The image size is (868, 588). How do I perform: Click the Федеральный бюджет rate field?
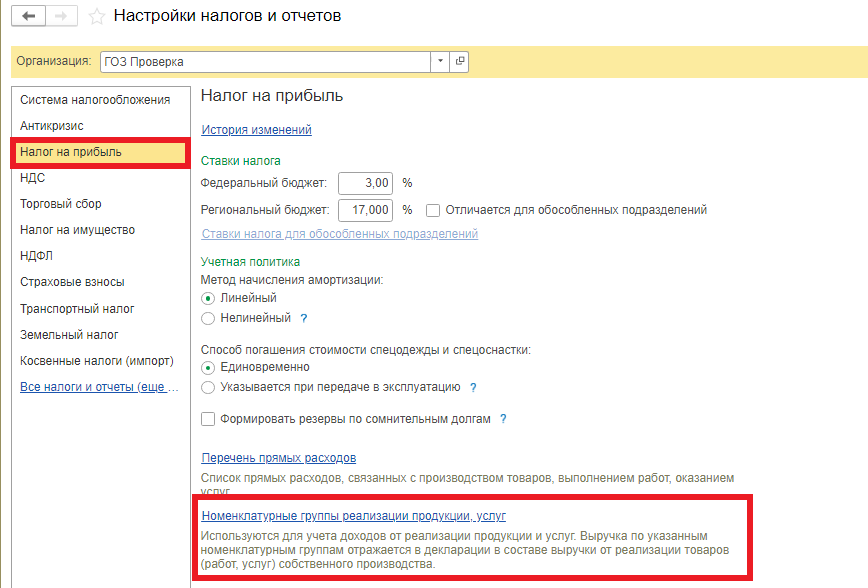366,183
